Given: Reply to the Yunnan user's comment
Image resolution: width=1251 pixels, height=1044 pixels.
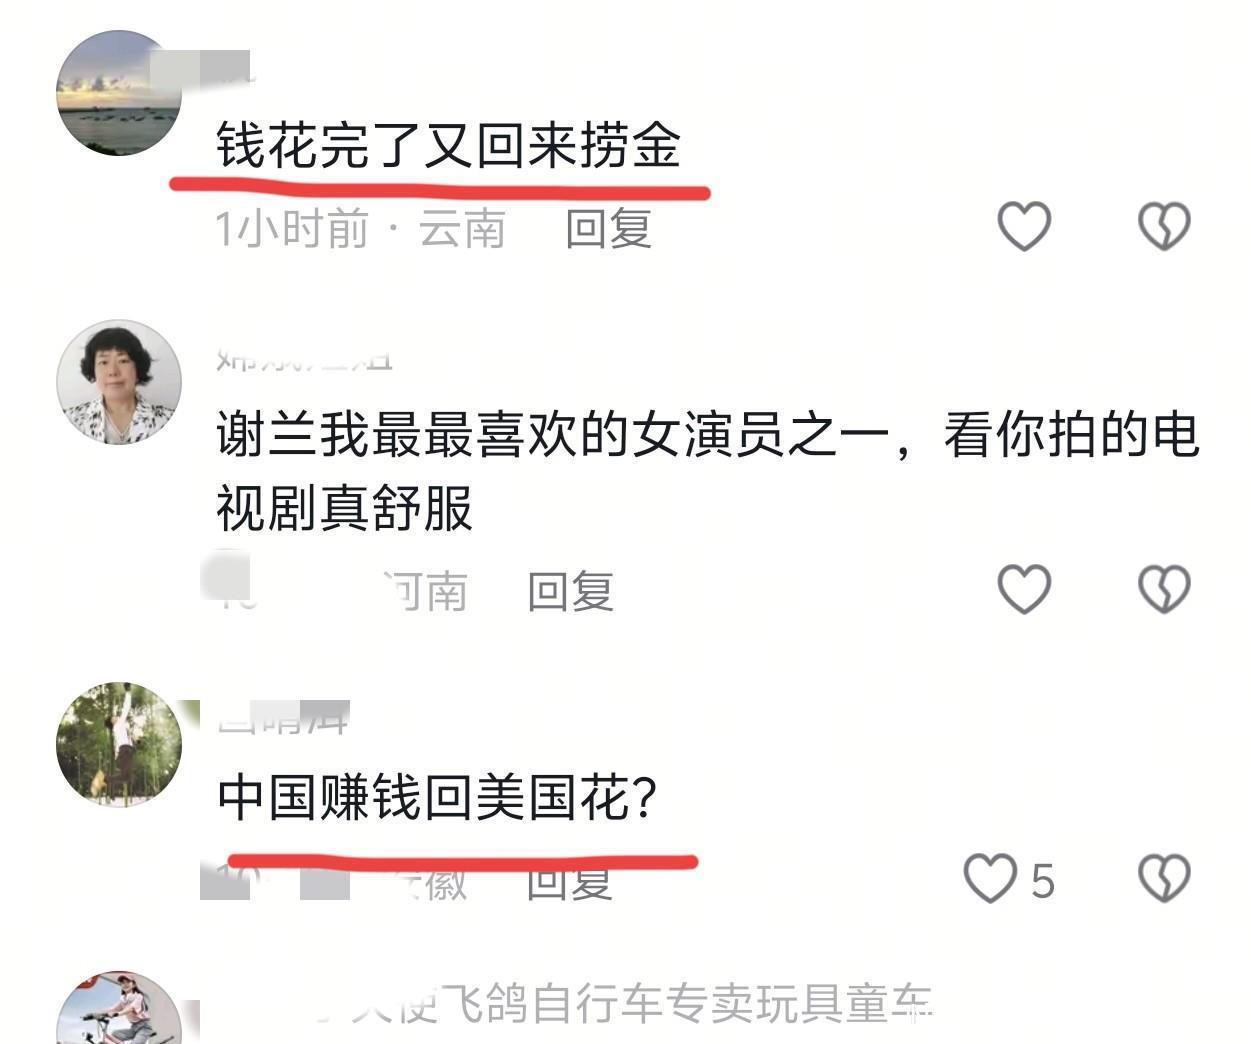Looking at the screenshot, I should 609,229.
